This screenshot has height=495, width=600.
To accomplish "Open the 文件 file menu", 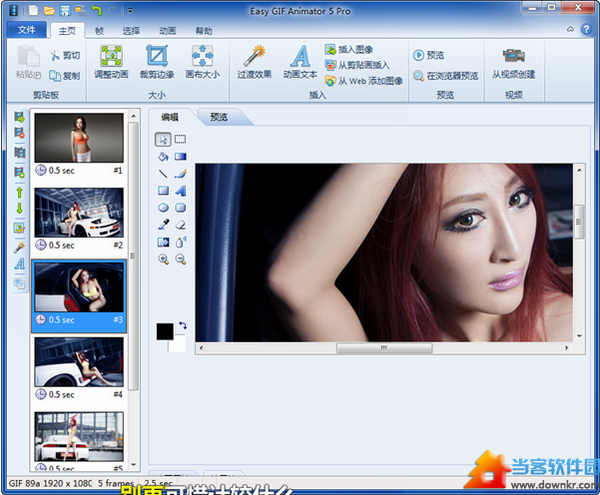I will coord(25,30).
